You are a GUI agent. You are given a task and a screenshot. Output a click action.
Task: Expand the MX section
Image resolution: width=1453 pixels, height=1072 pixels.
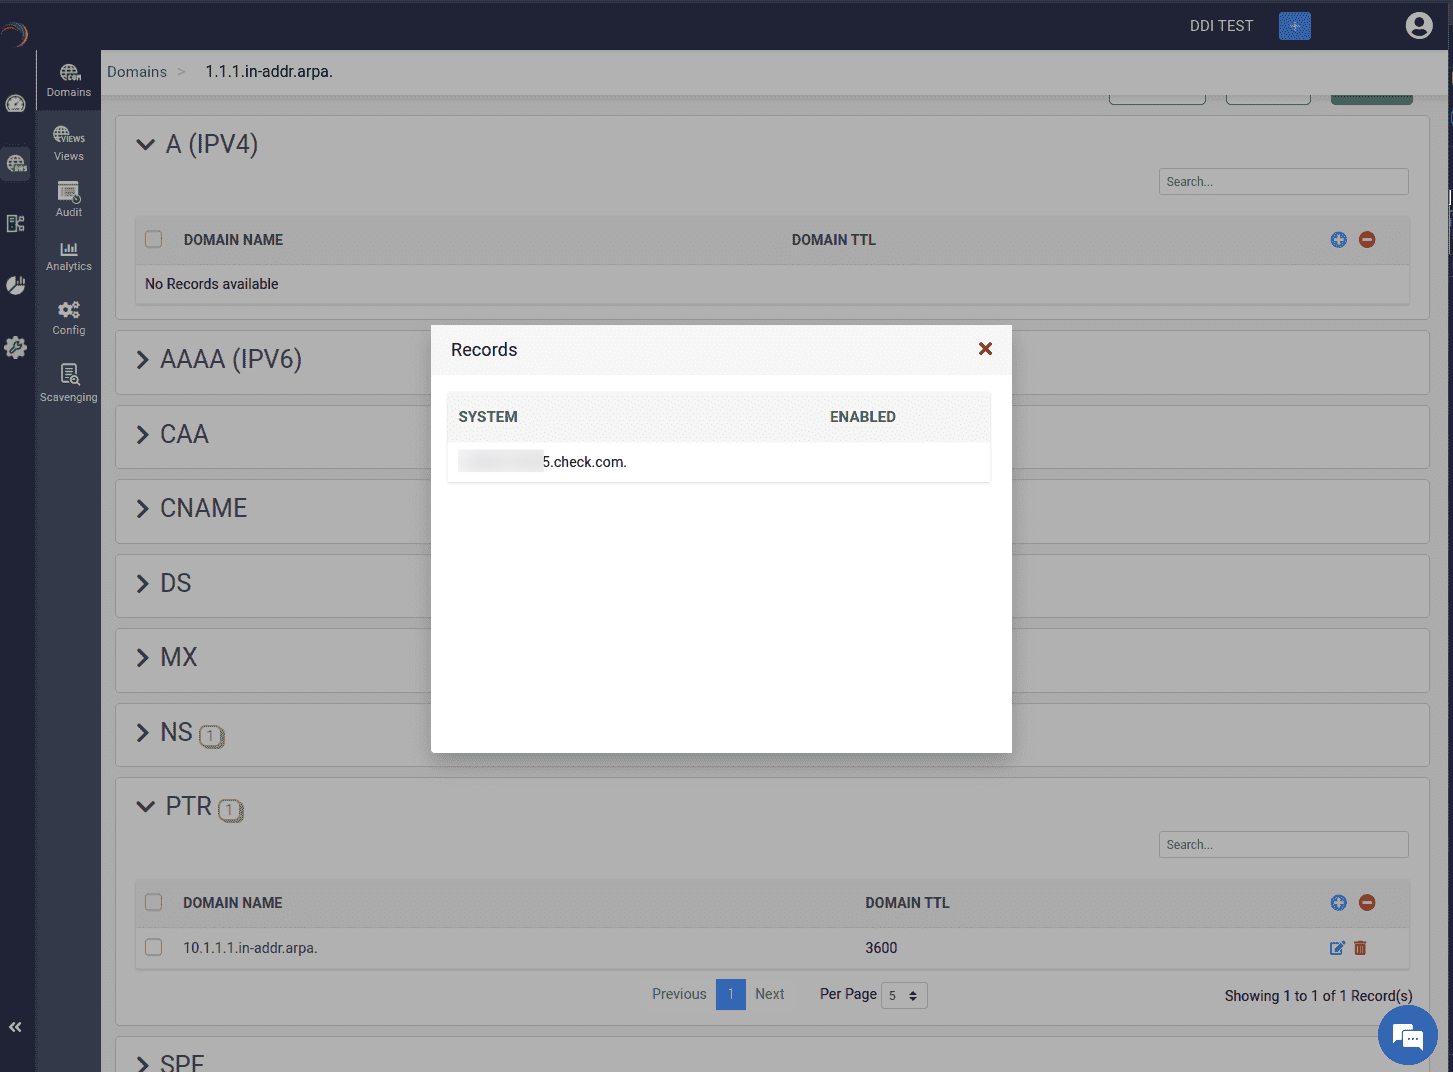click(x=142, y=658)
